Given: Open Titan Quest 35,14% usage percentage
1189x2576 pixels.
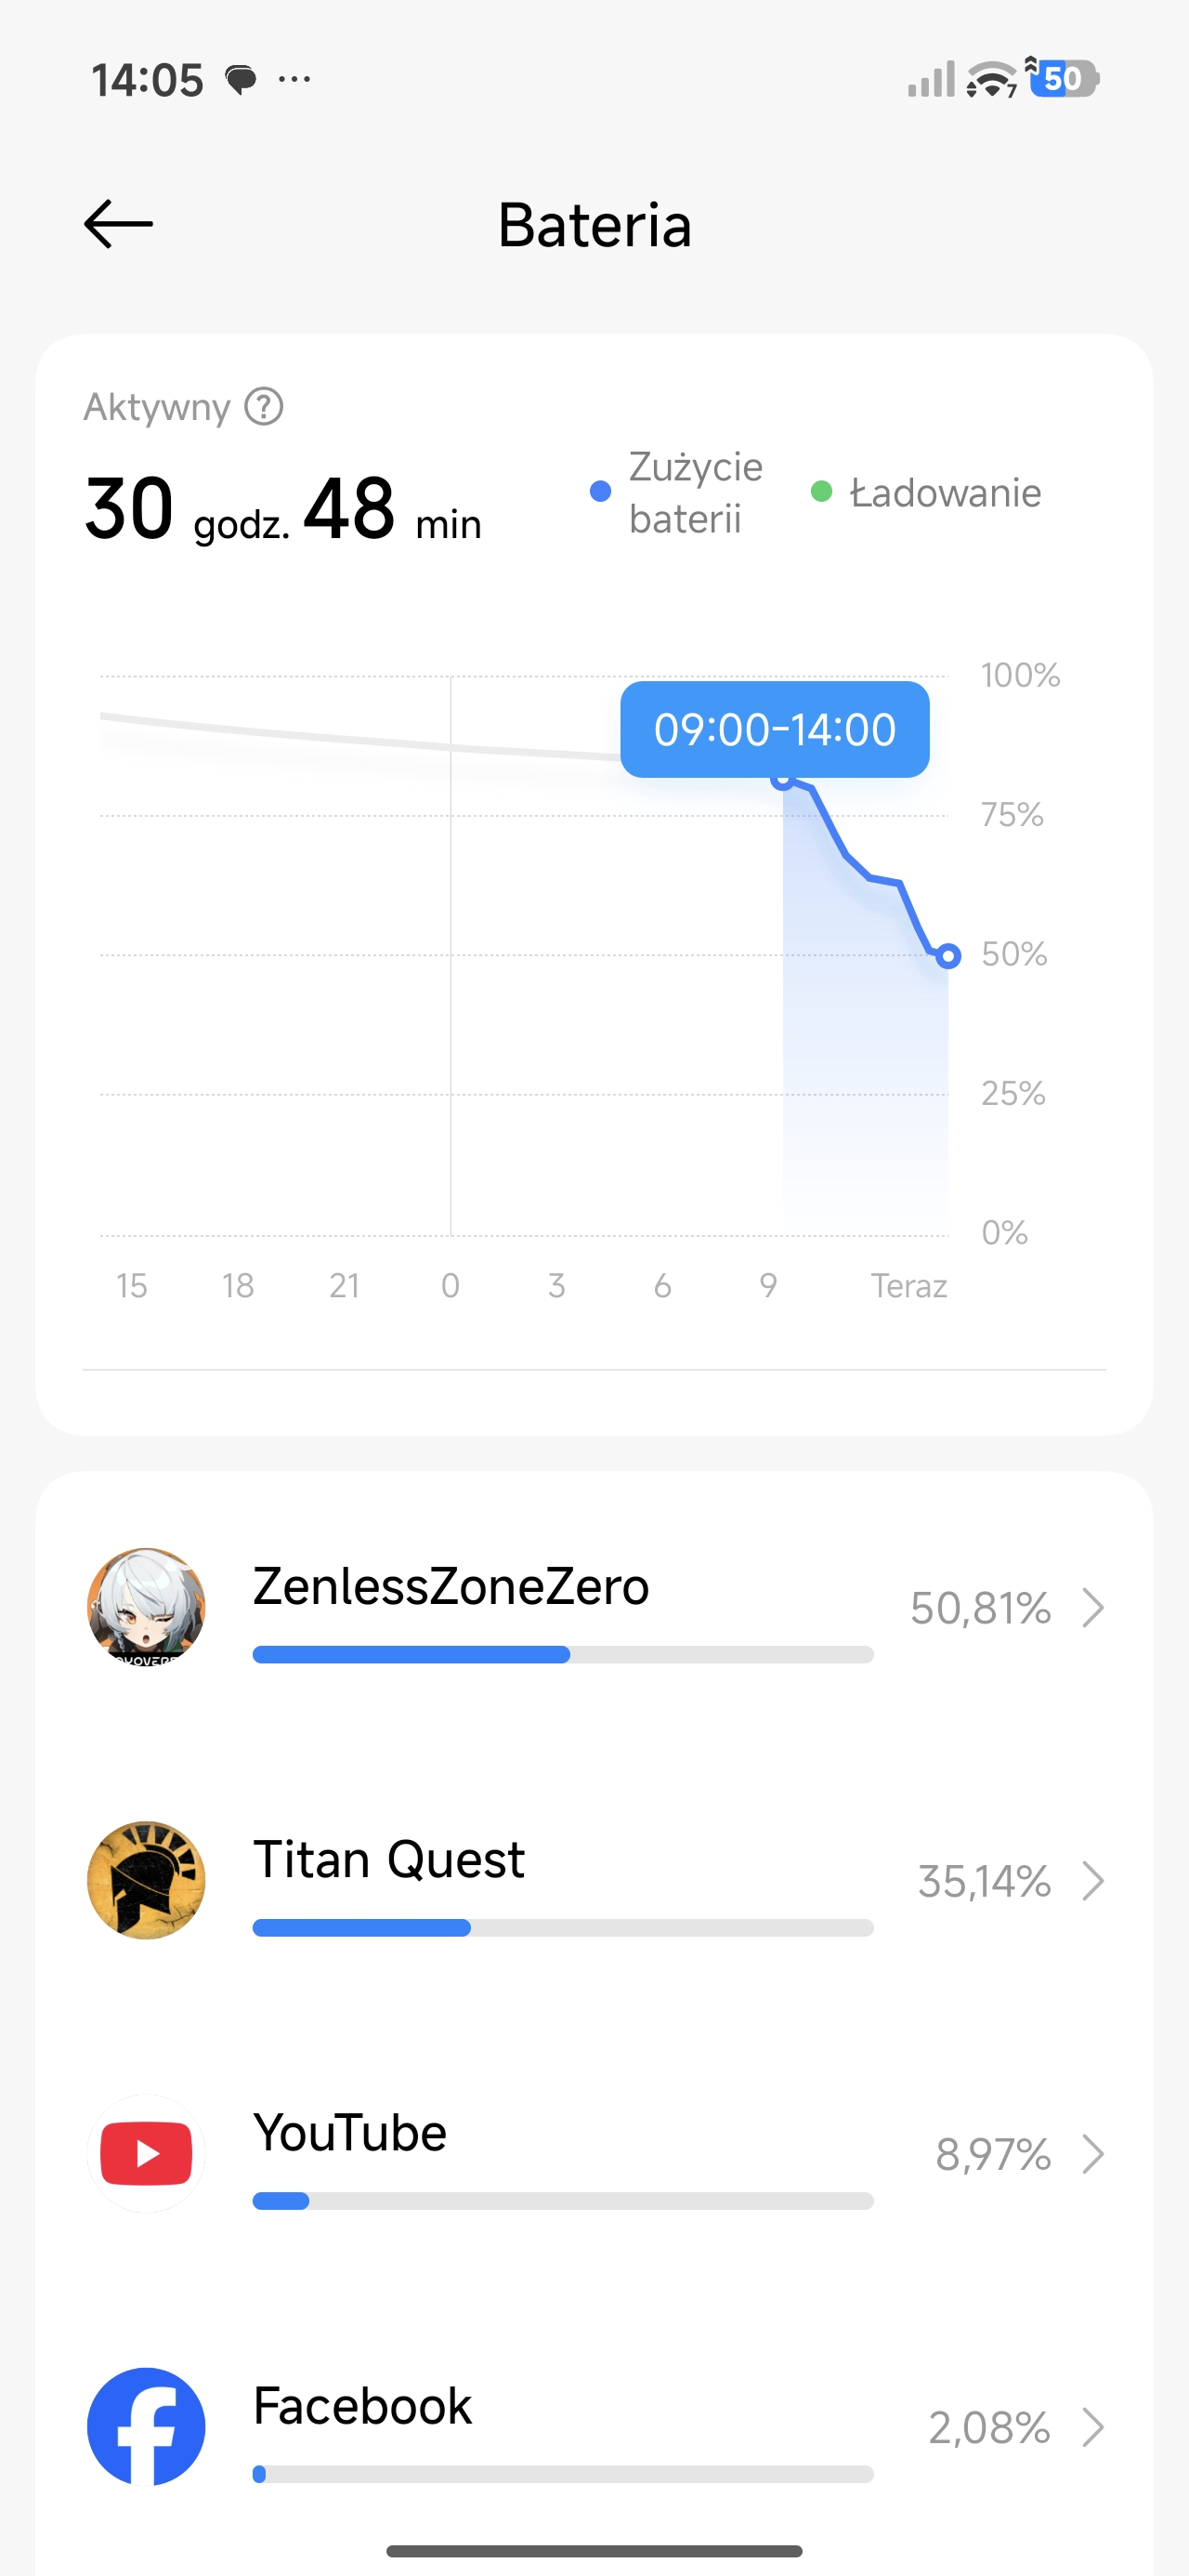Looking at the screenshot, I should (984, 1881).
